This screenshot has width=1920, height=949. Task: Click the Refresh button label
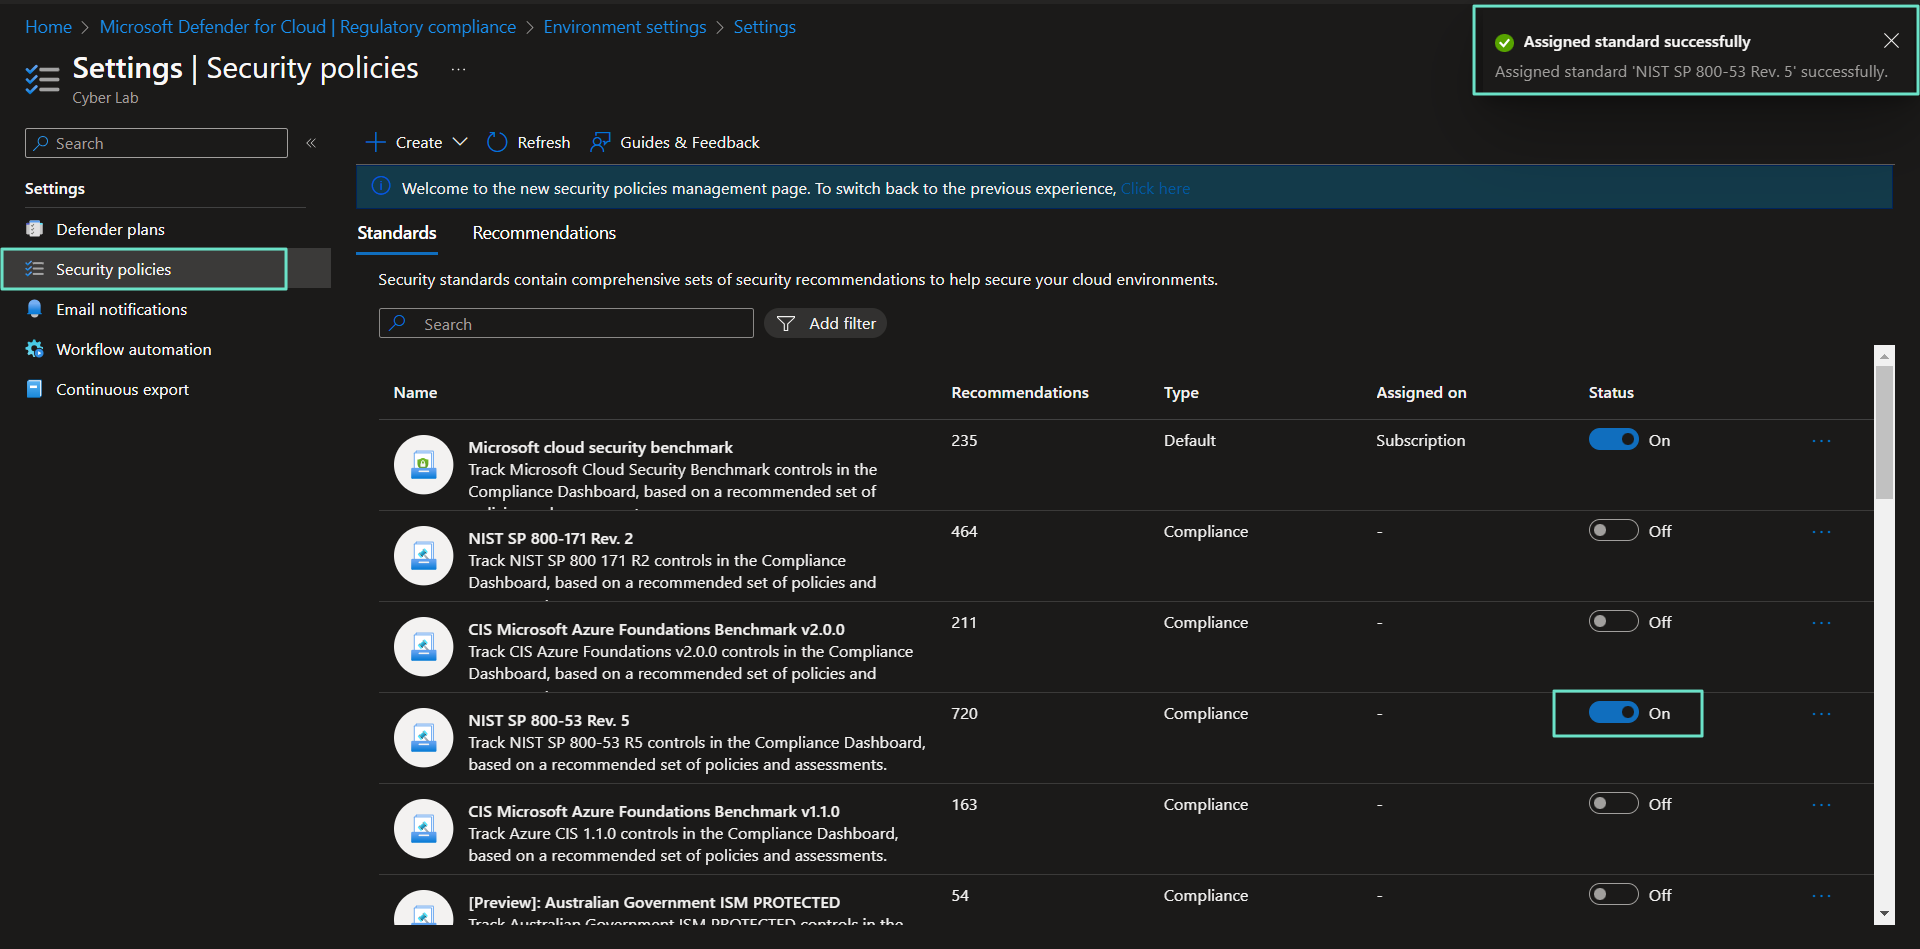(544, 142)
